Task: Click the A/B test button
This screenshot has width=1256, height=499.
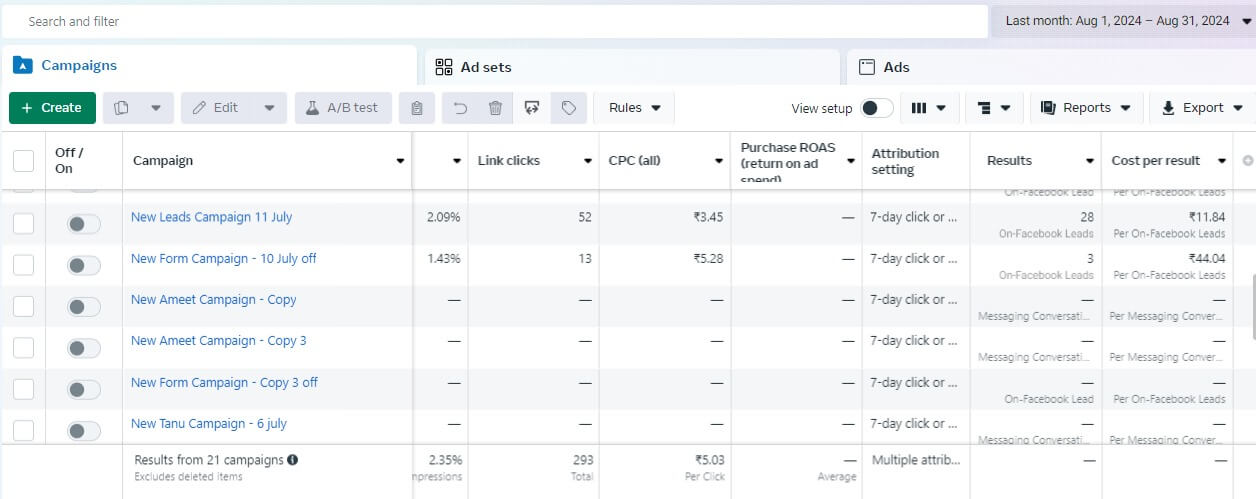Action: click(x=343, y=108)
